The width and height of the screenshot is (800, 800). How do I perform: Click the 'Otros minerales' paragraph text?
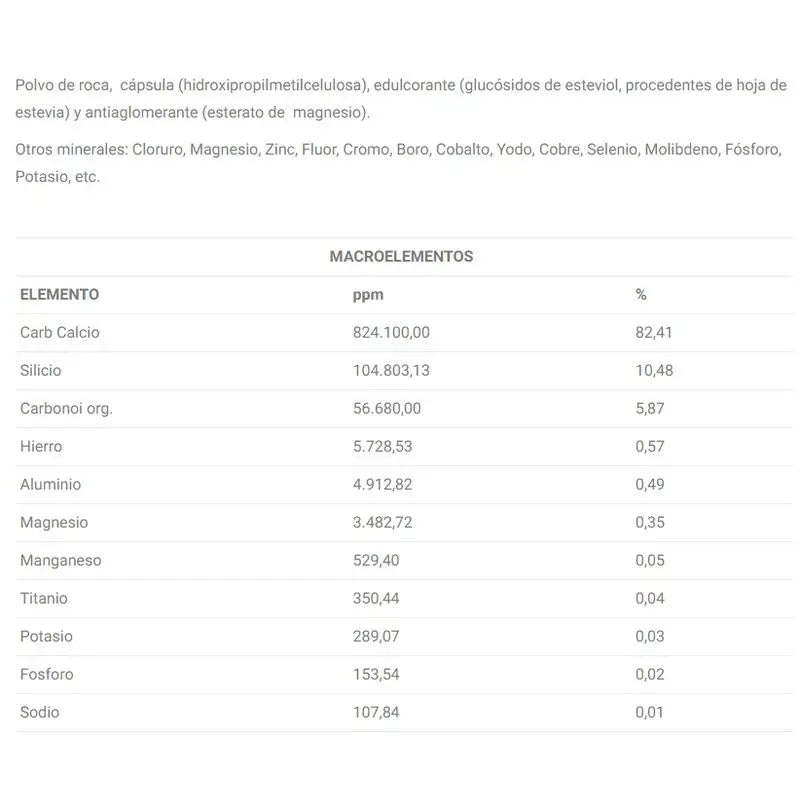pyautogui.click(x=400, y=163)
